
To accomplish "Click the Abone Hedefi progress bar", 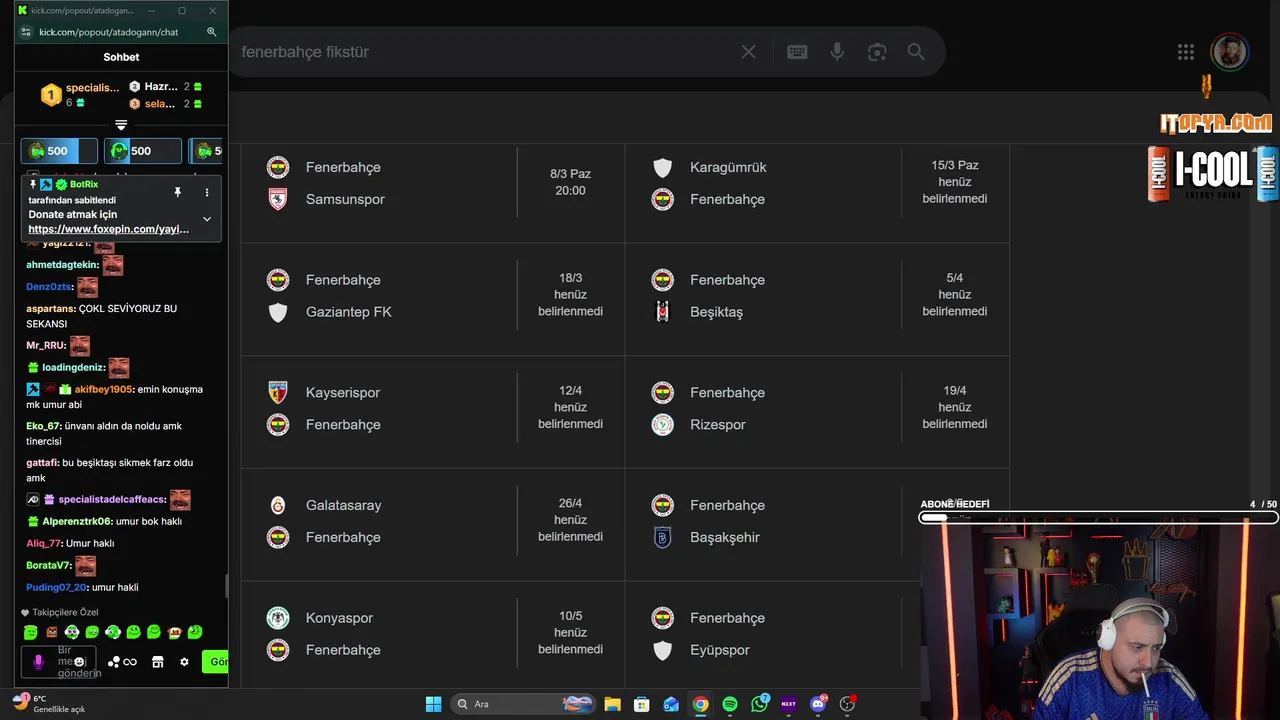I will tap(1098, 518).
